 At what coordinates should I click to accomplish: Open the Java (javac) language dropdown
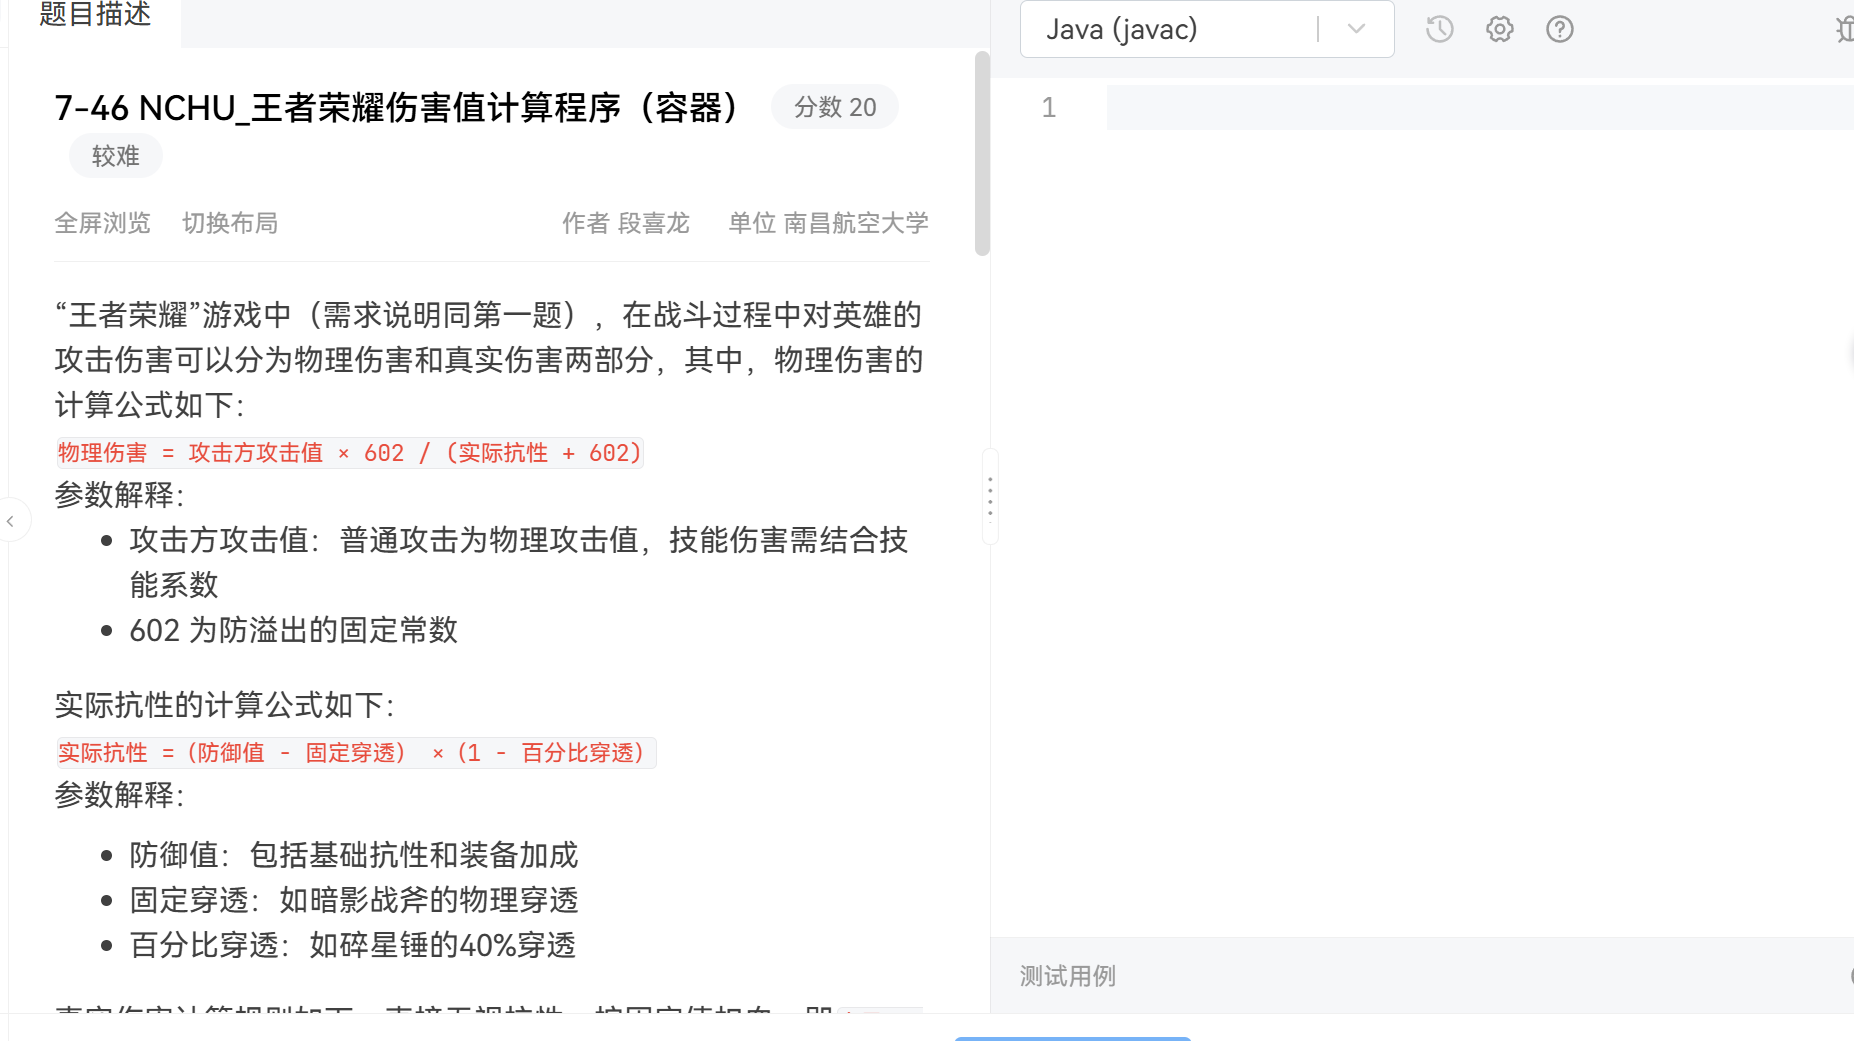1207,29
